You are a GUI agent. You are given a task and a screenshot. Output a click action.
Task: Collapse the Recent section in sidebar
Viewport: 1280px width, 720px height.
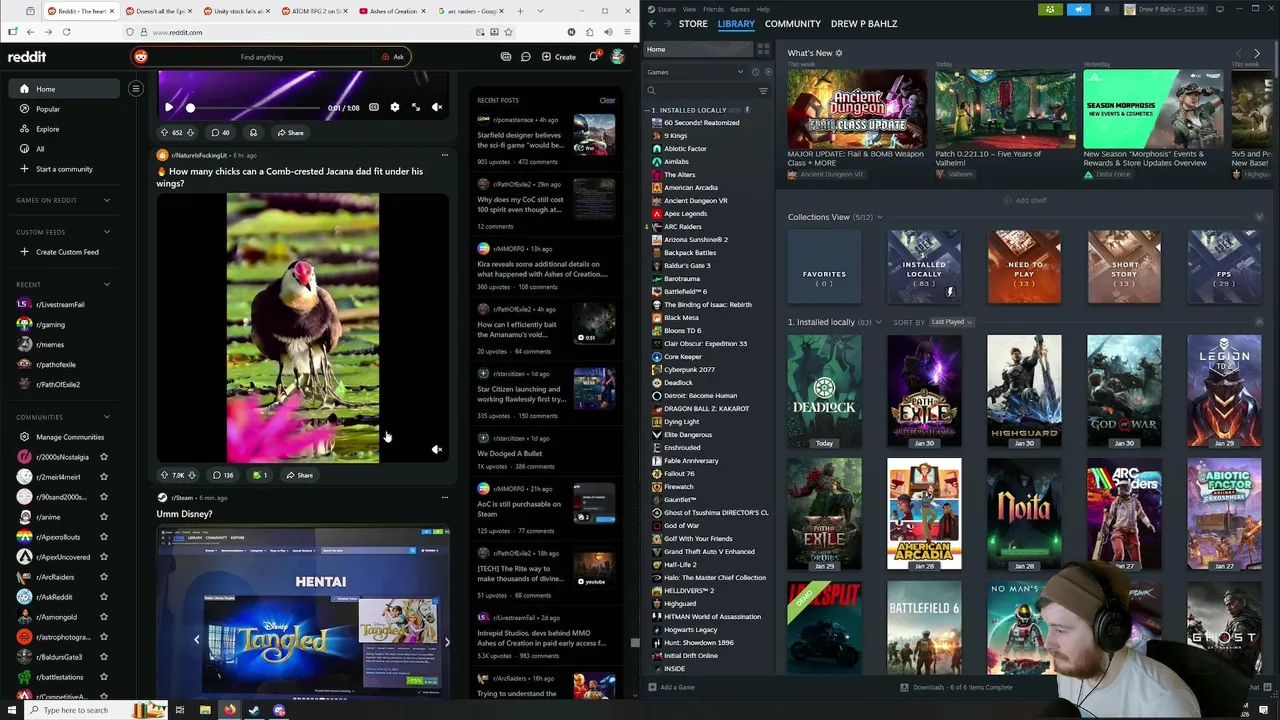[x=107, y=284]
